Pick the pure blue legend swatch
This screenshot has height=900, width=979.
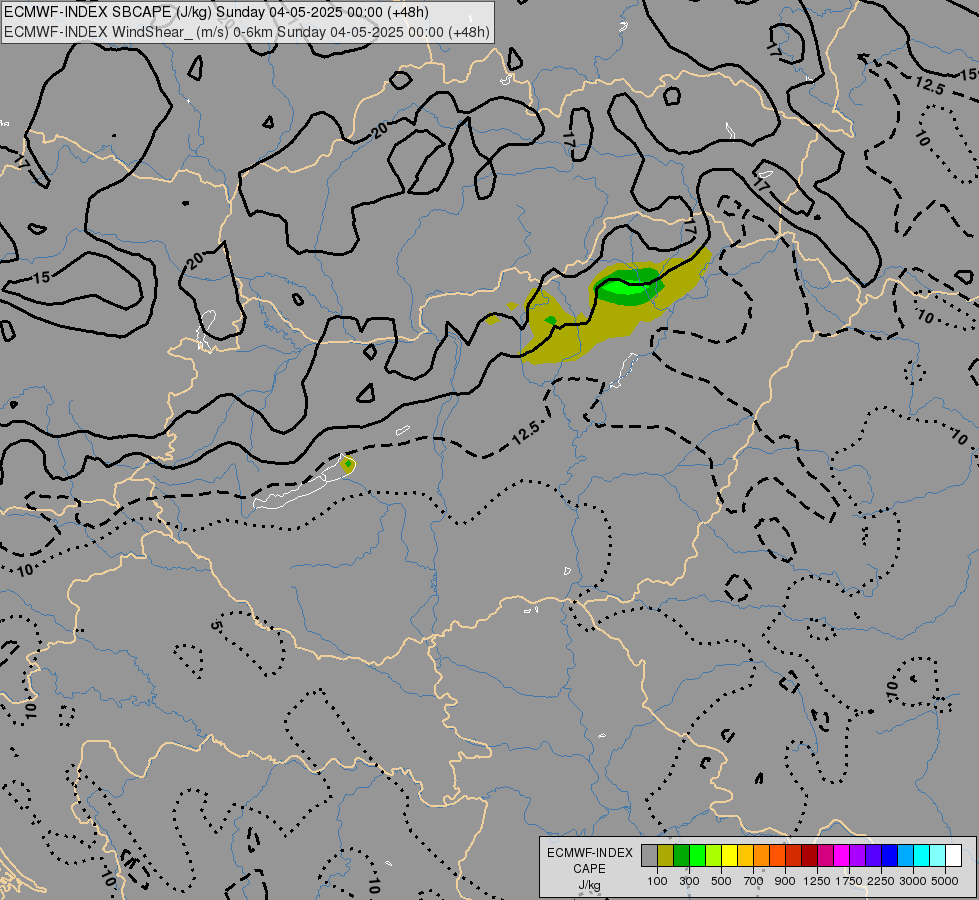click(890, 856)
